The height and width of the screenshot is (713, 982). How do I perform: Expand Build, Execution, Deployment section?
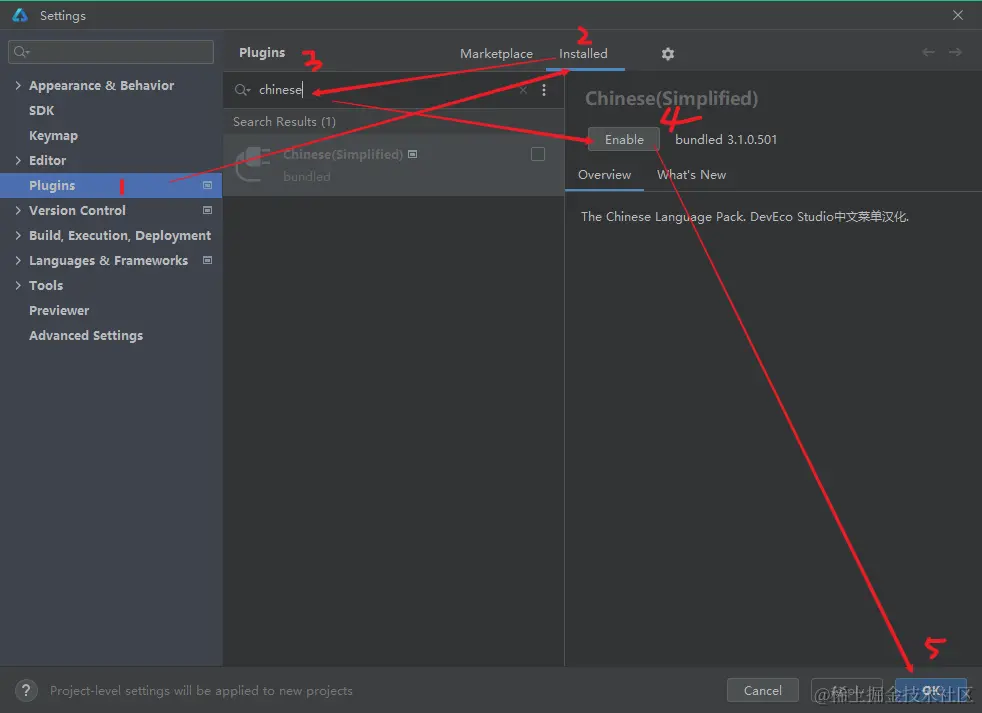[18, 236]
